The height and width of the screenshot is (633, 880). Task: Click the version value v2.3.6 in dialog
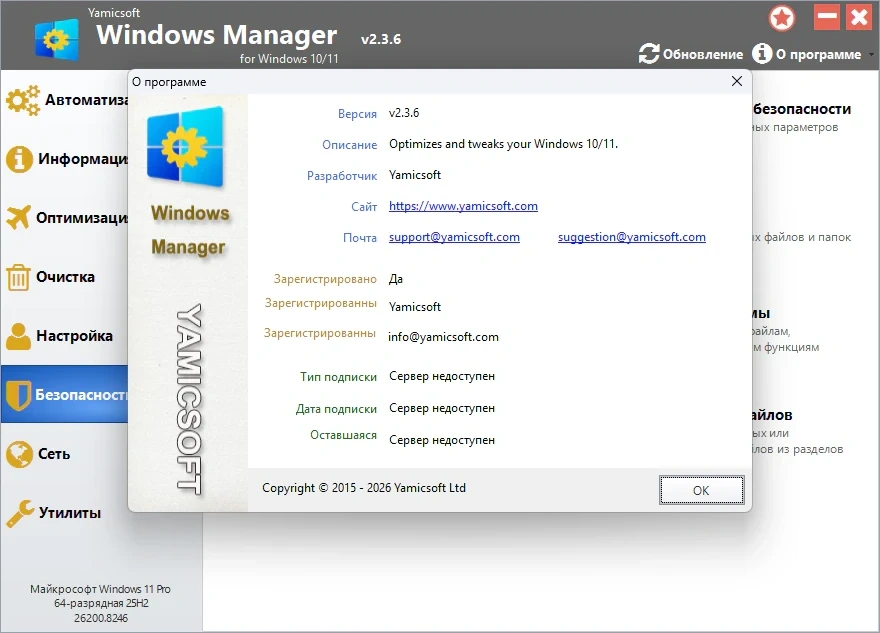pos(404,113)
